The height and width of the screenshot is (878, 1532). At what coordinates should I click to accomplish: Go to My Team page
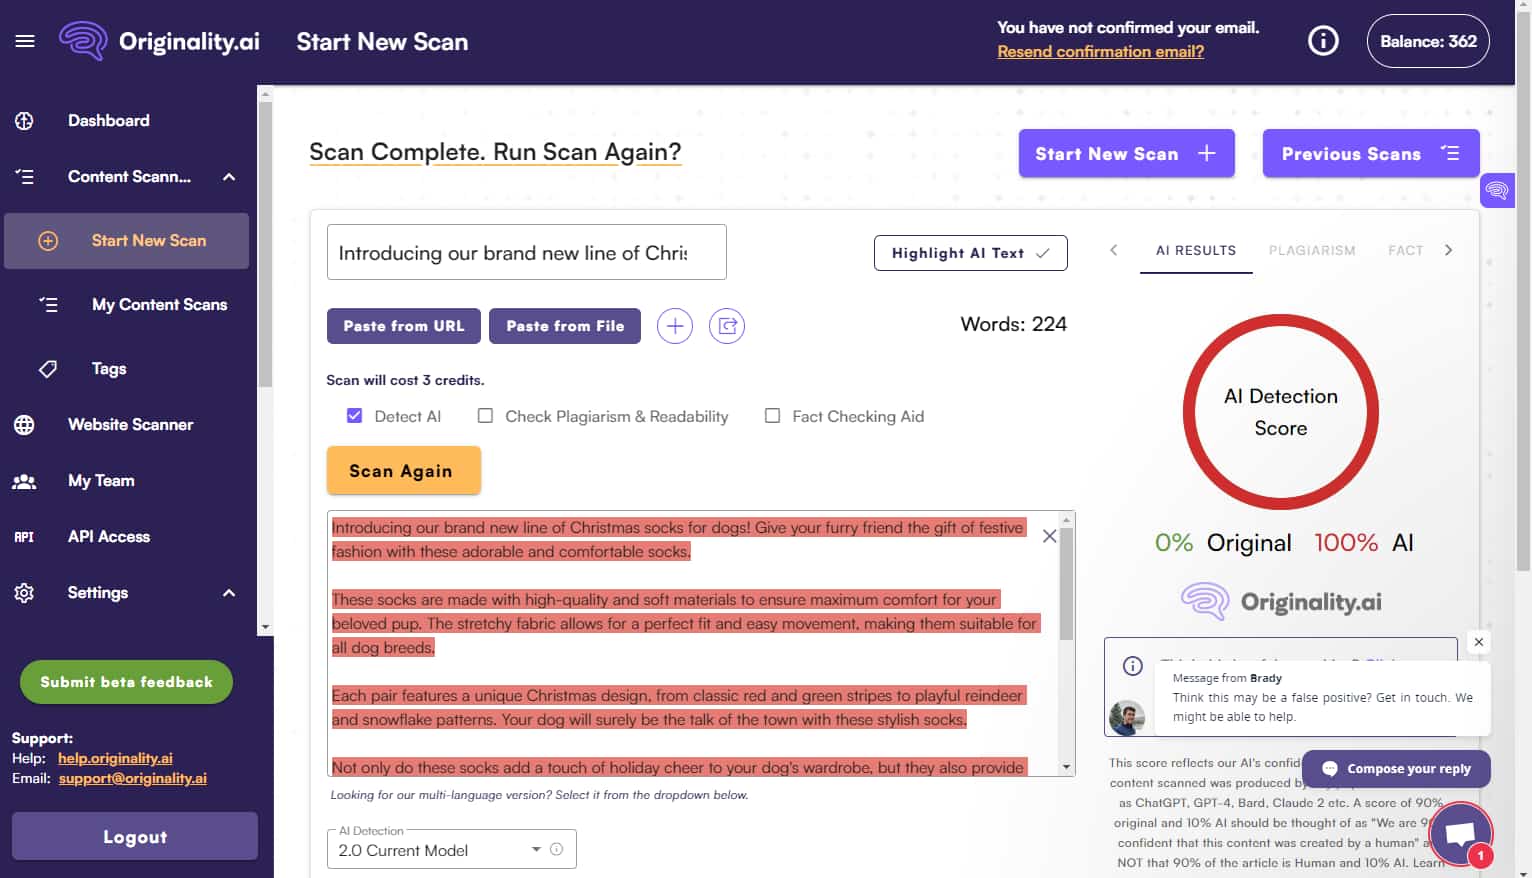(100, 480)
